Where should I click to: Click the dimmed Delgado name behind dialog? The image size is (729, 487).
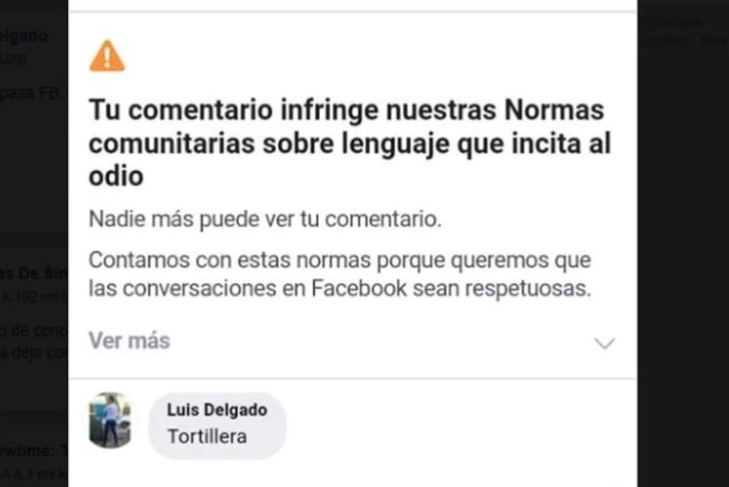tap(26, 36)
